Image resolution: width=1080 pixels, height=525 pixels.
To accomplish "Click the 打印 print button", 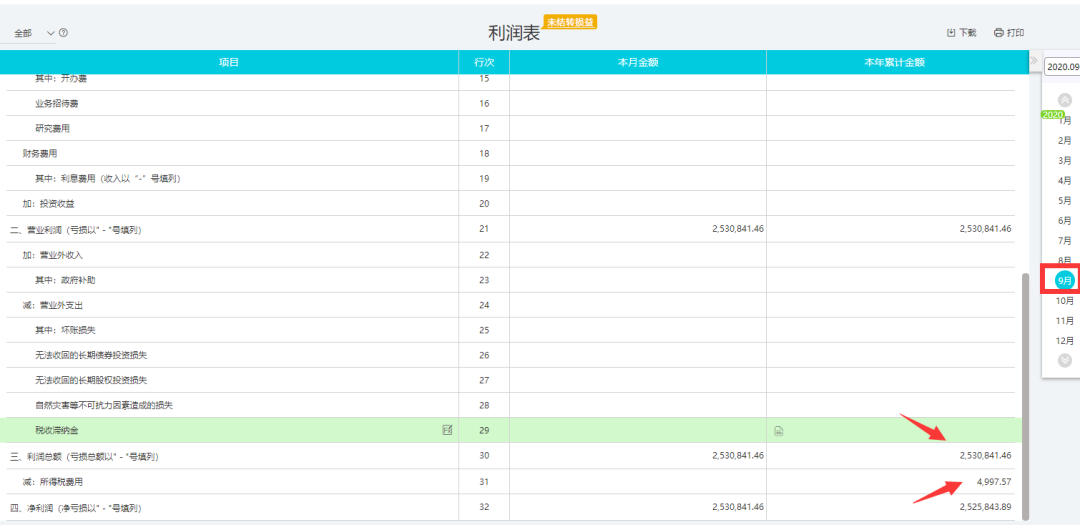I will click(1009, 33).
